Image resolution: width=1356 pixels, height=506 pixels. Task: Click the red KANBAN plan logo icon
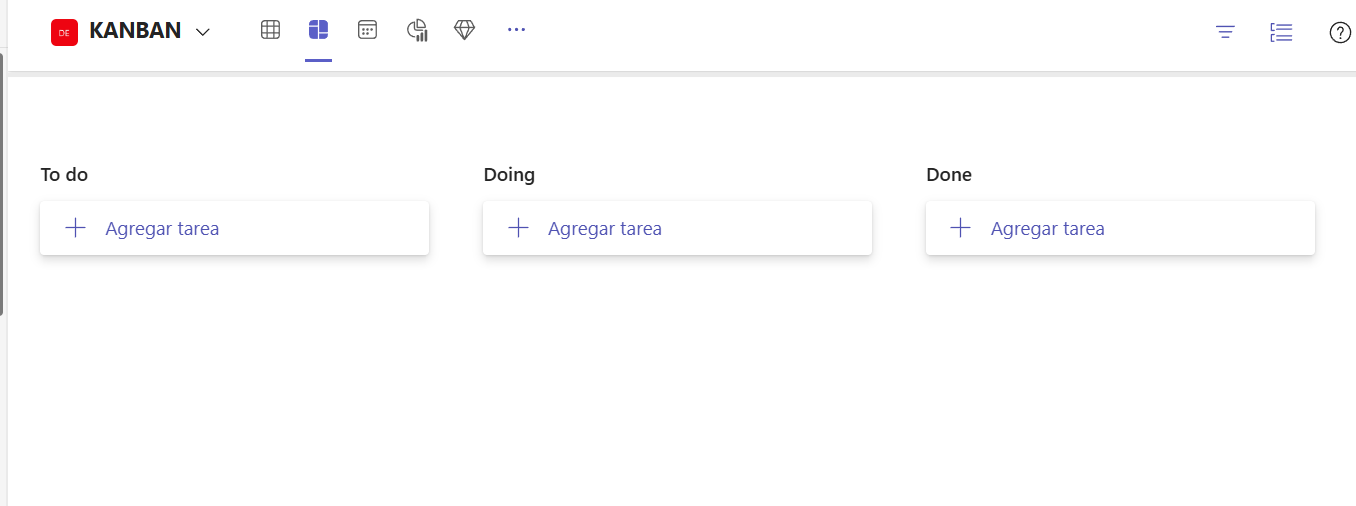point(64,32)
